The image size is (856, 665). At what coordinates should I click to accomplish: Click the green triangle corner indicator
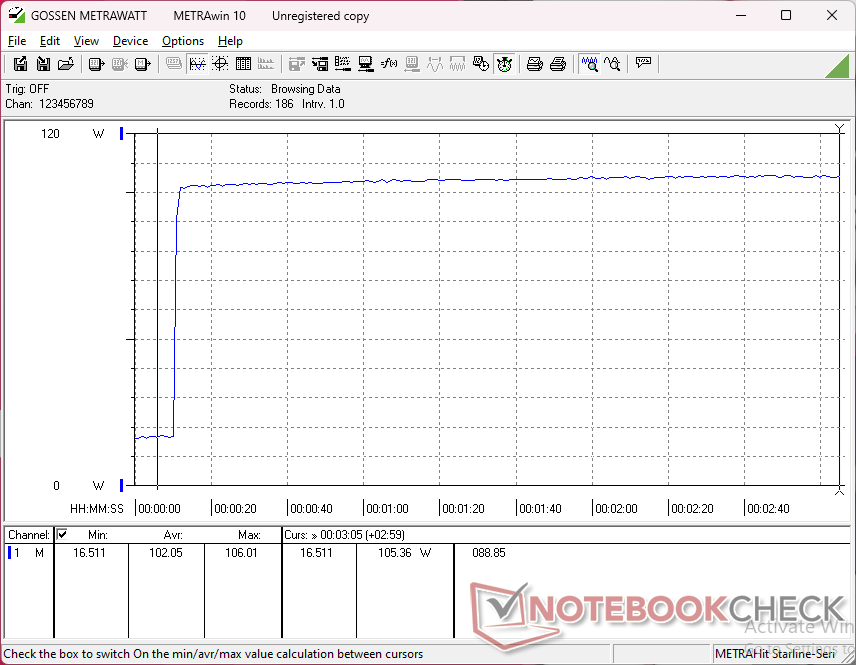840,68
